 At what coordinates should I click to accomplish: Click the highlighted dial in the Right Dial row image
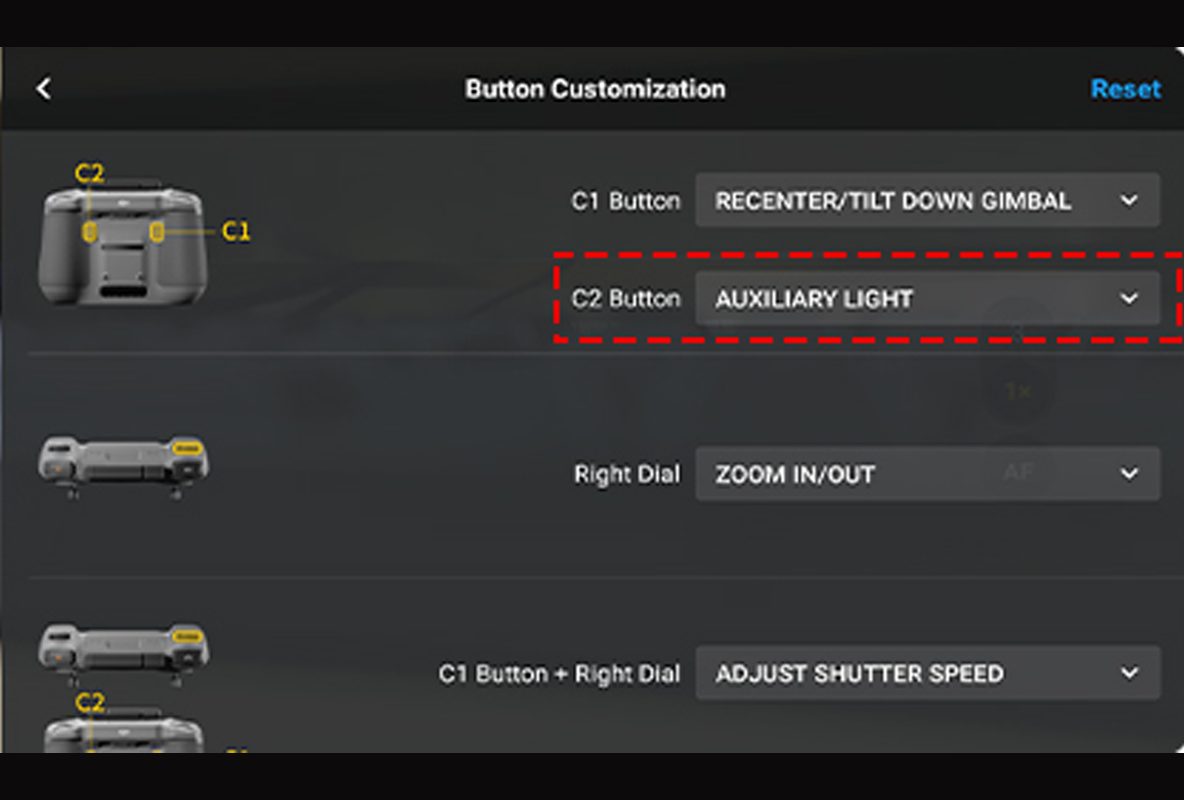pos(187,449)
